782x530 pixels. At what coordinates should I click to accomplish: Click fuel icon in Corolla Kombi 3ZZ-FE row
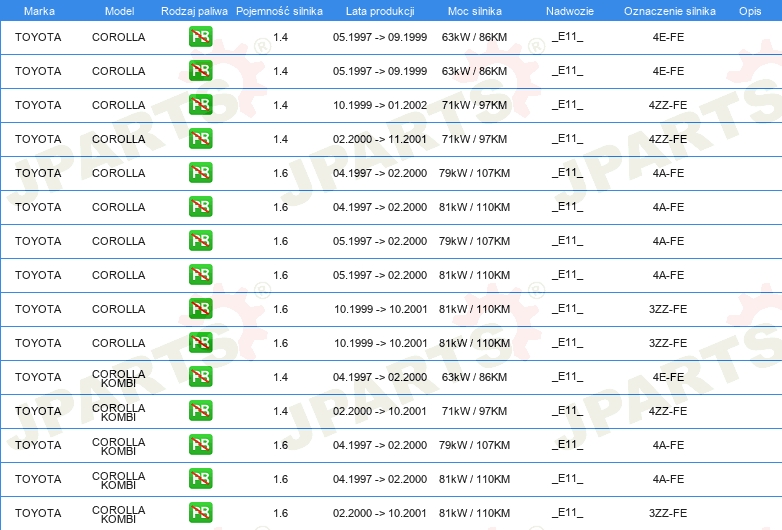200,513
